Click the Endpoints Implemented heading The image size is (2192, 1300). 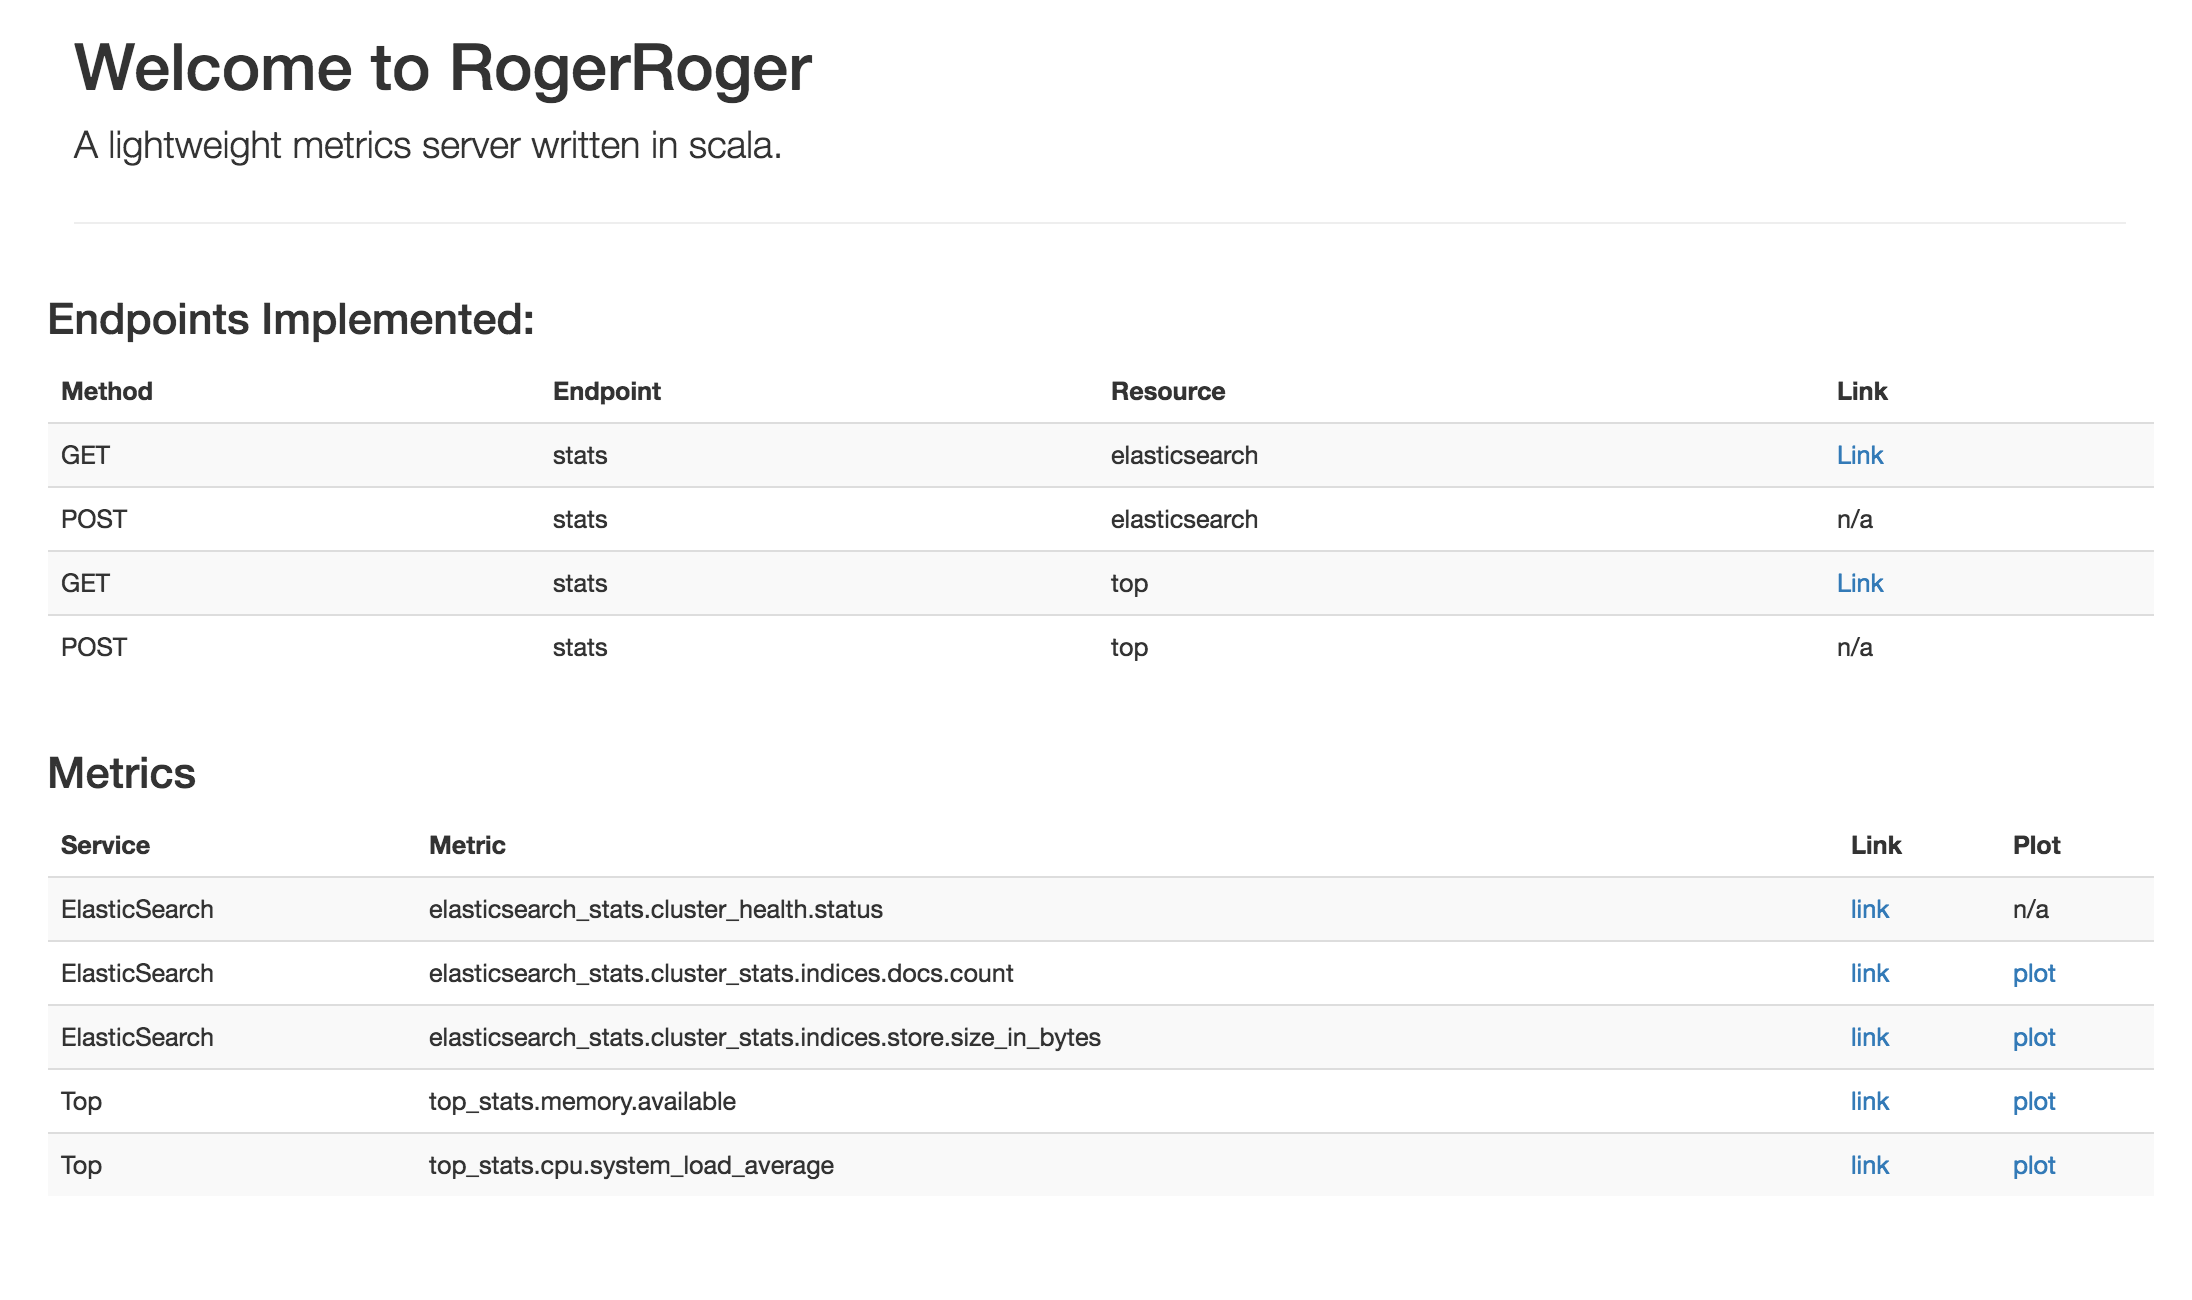pos(291,319)
